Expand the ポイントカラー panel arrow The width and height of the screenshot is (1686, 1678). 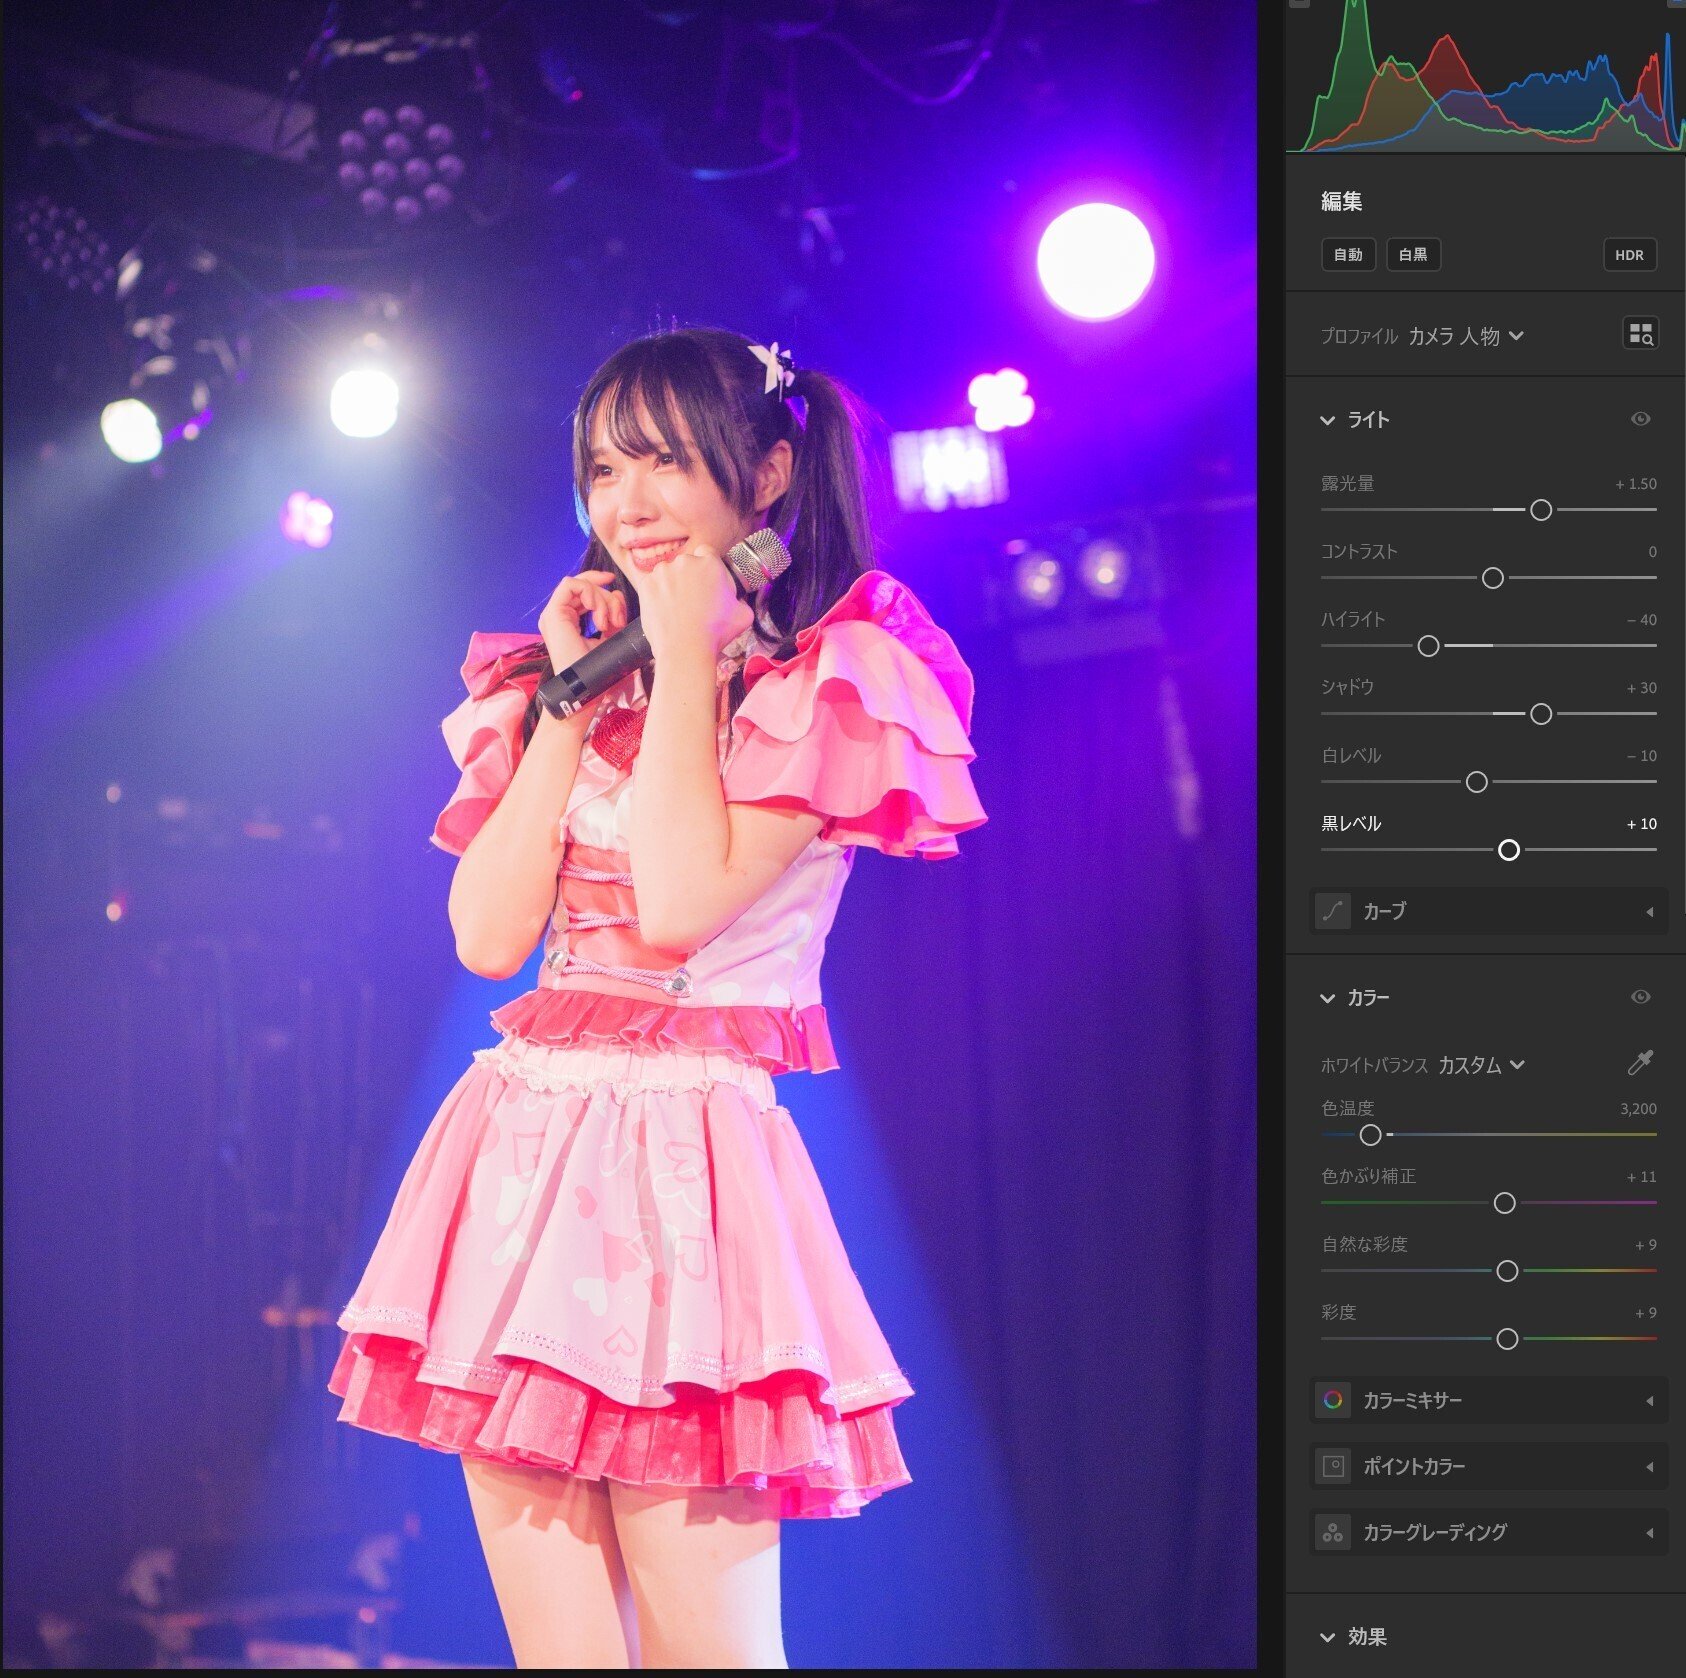(1649, 1467)
